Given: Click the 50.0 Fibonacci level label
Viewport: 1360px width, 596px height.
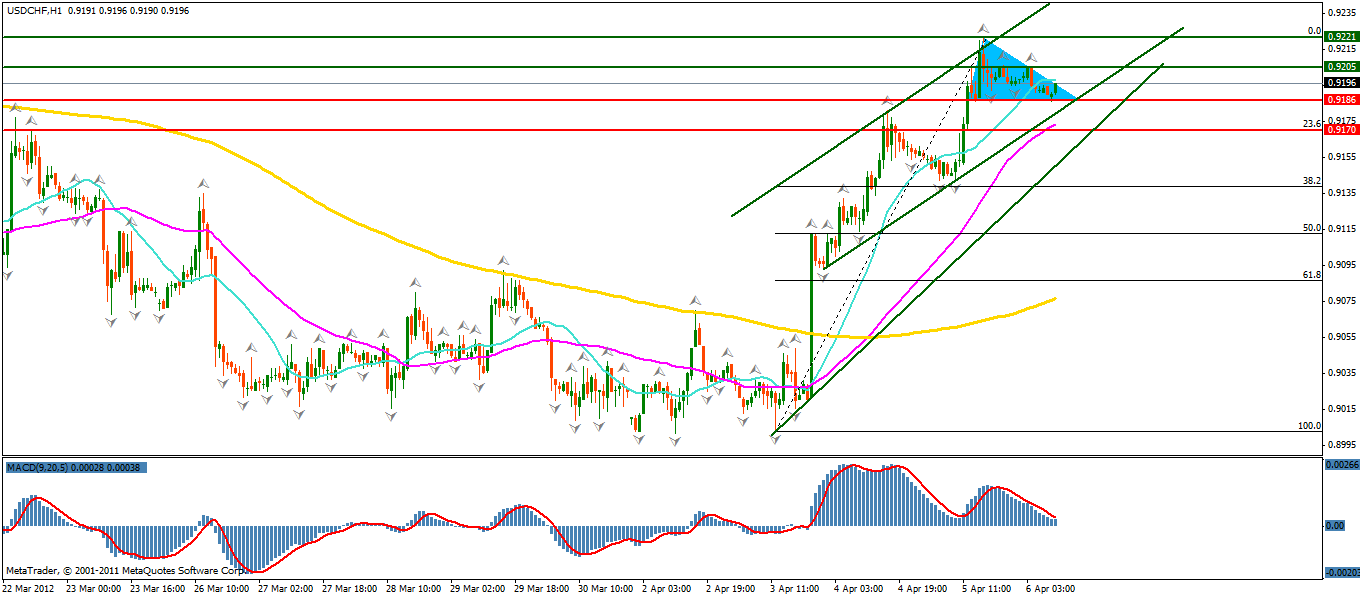Looking at the screenshot, I should pos(1311,228).
